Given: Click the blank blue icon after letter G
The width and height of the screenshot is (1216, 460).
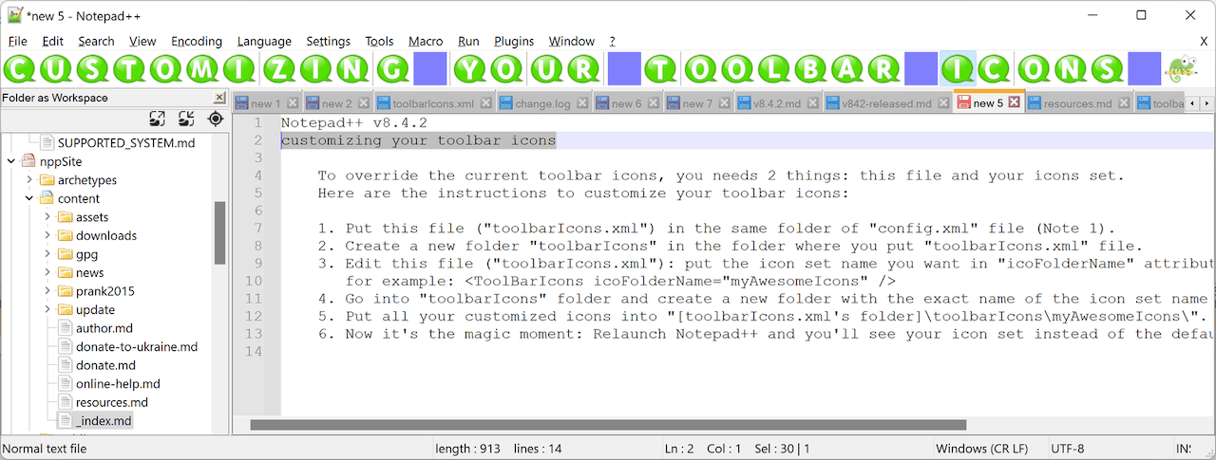Looking at the screenshot, I should click(x=430, y=69).
